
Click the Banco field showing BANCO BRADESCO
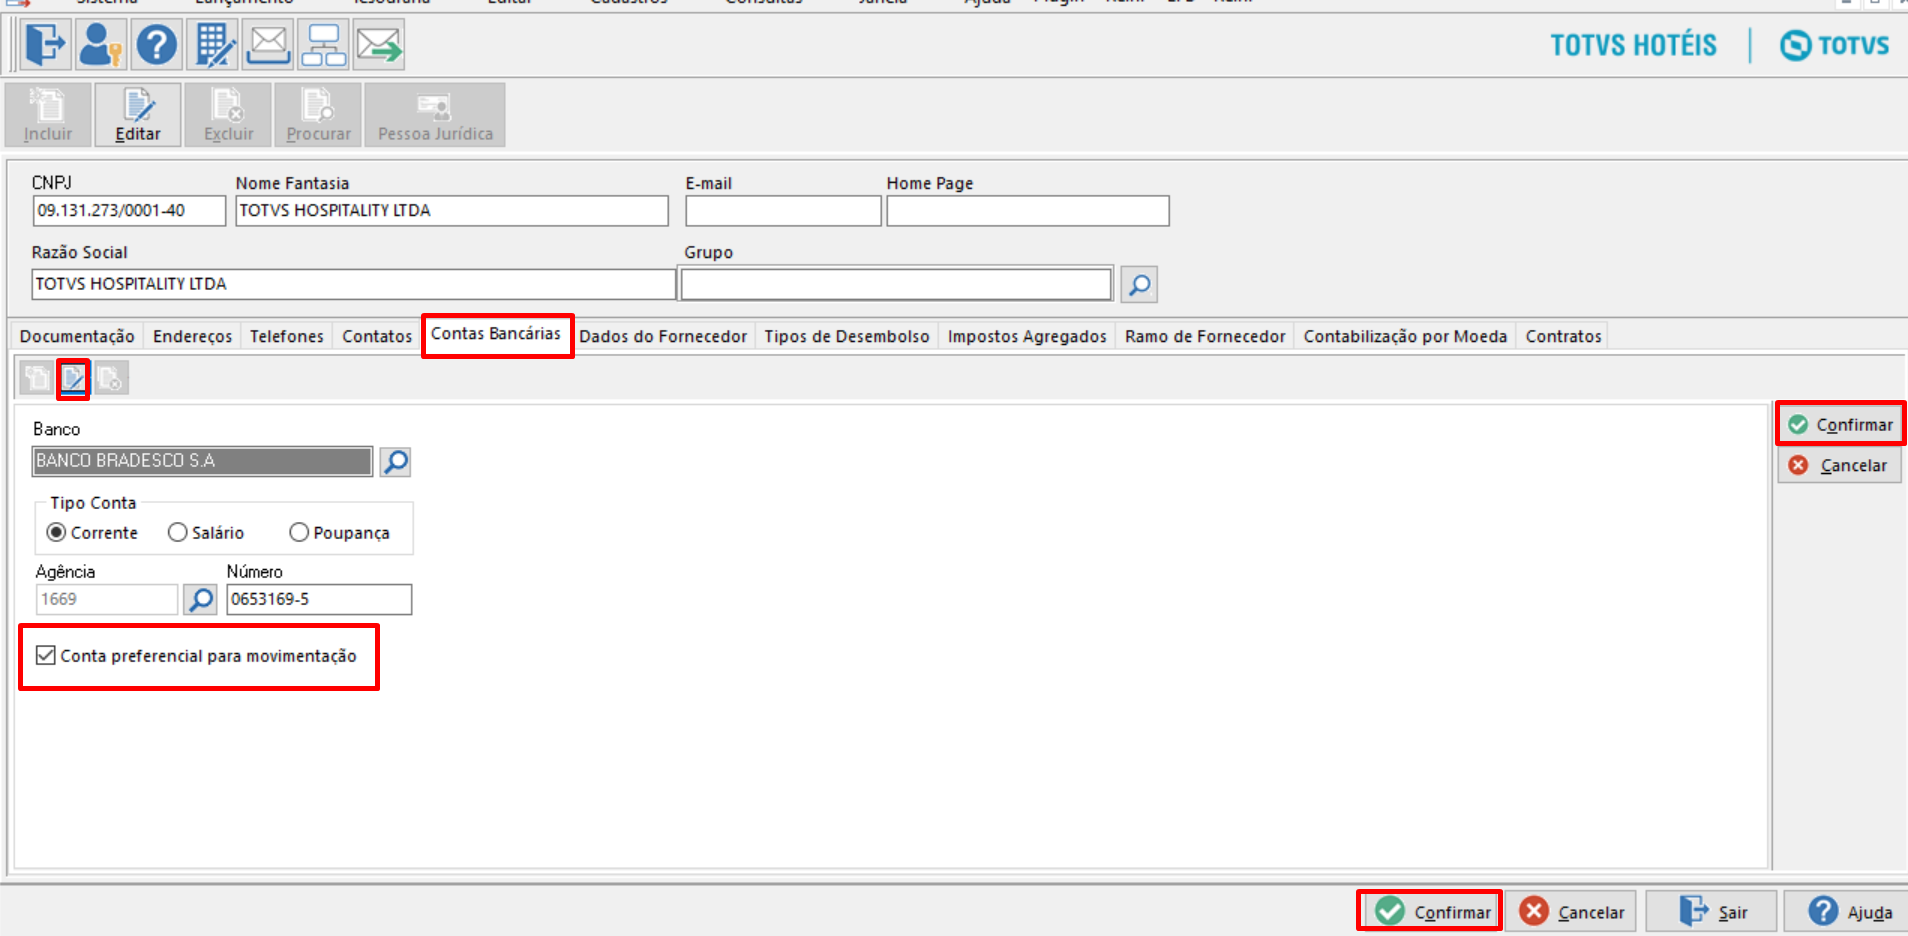coord(202,461)
